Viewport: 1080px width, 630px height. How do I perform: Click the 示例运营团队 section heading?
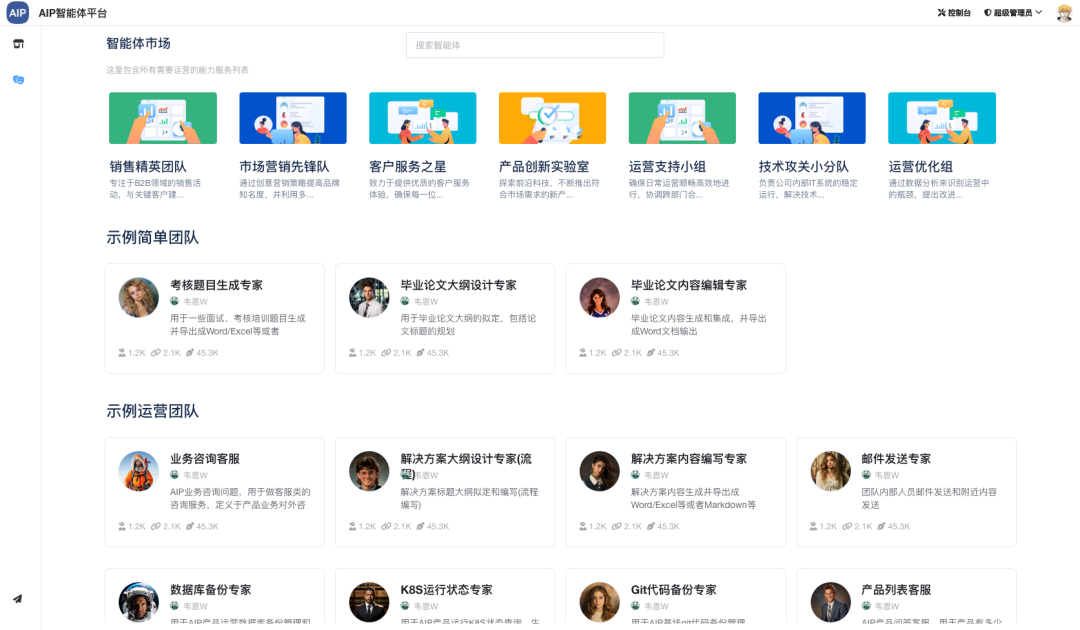[x=152, y=411]
